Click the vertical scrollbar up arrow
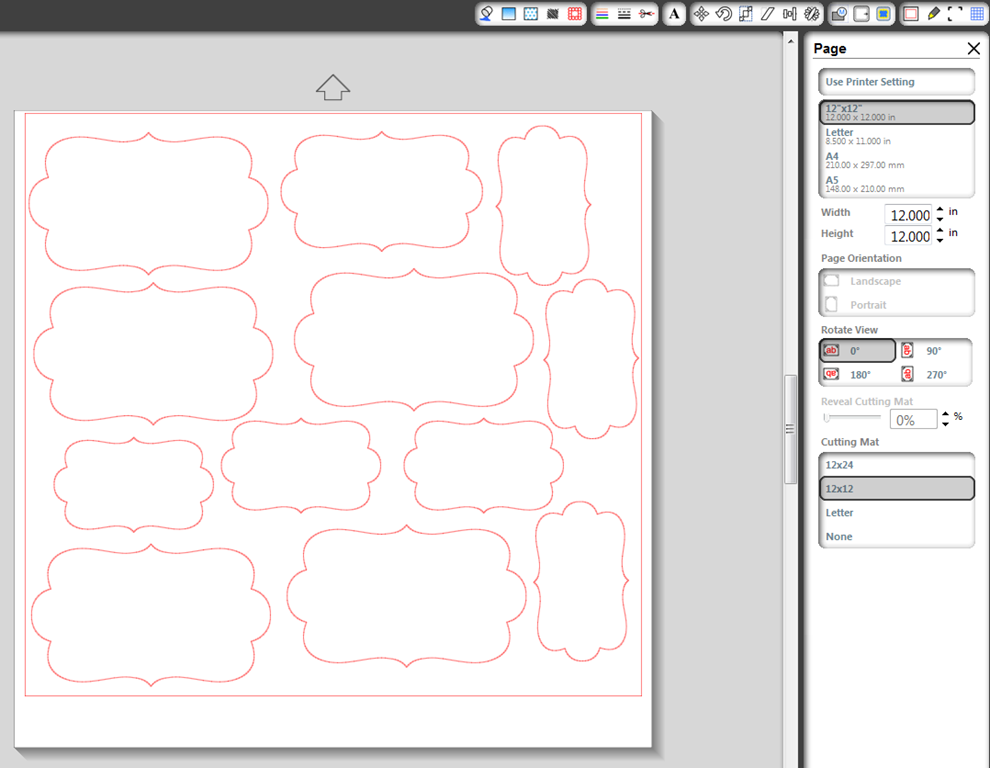The width and height of the screenshot is (990, 768). tap(790, 42)
